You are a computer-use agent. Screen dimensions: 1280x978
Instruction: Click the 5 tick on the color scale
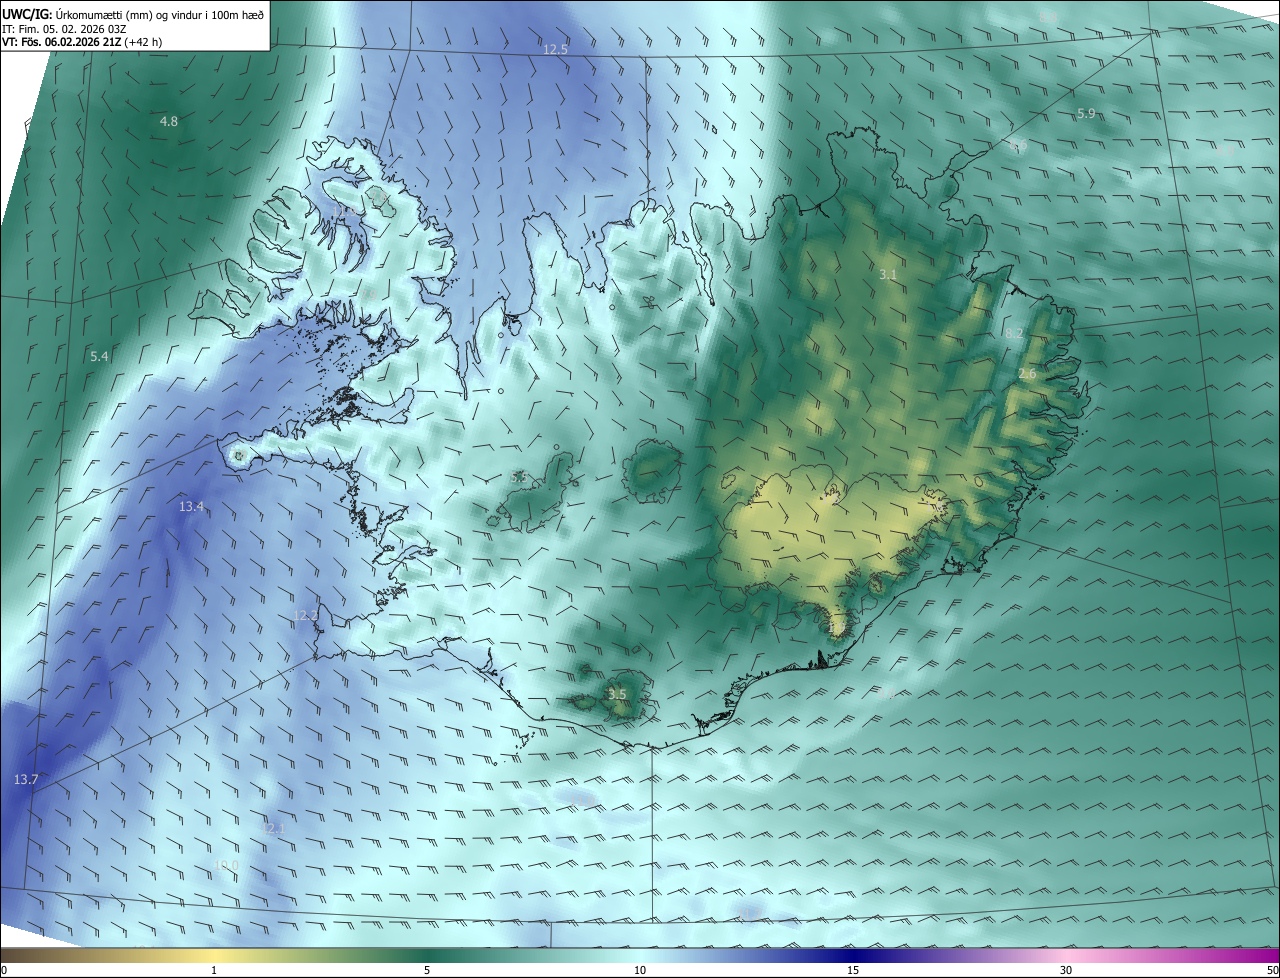click(x=427, y=970)
